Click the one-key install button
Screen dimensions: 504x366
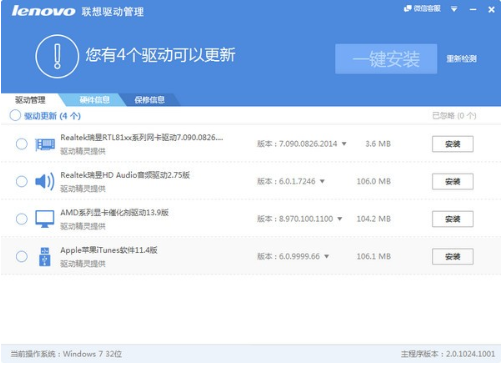[386, 59]
